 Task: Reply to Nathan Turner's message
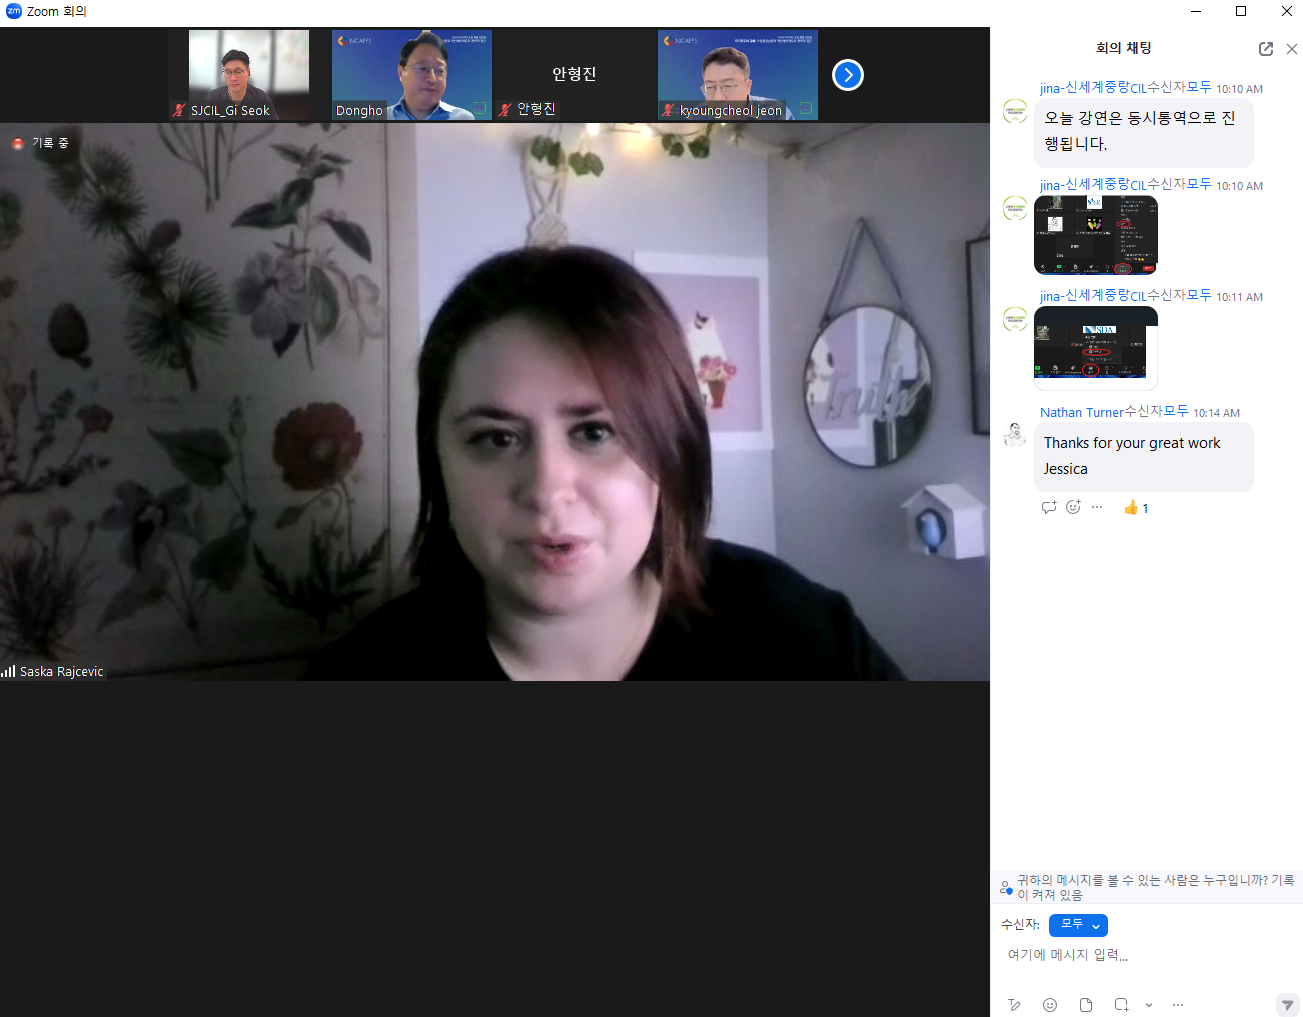[1048, 507]
